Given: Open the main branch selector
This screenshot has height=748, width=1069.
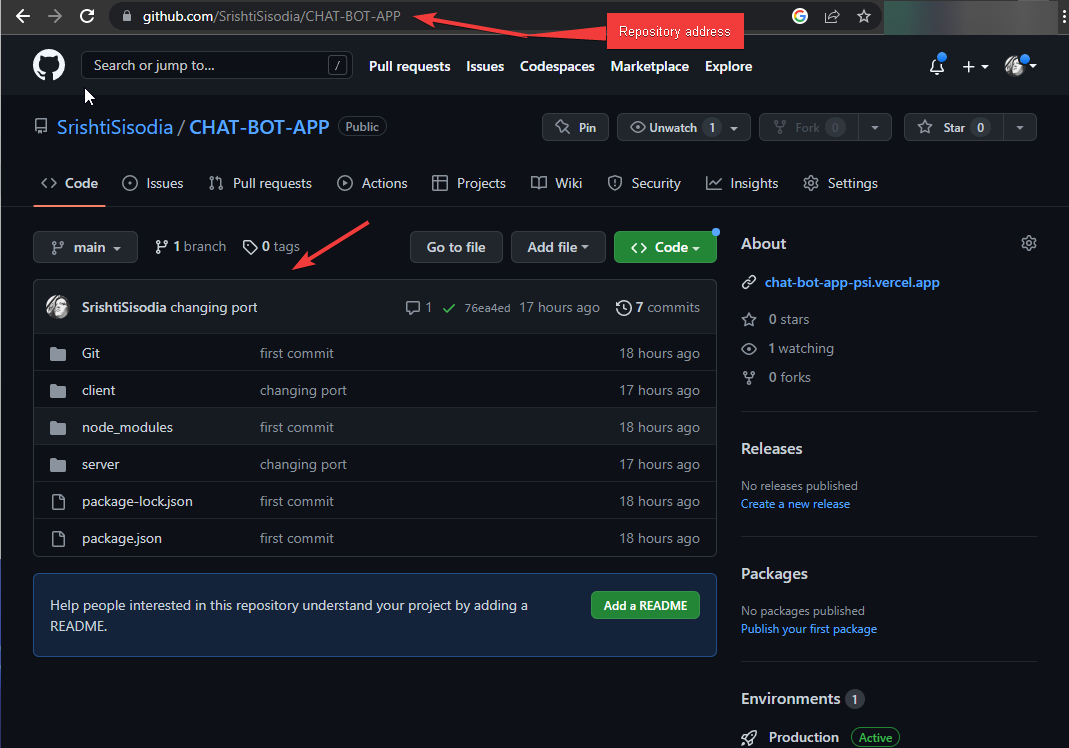Looking at the screenshot, I should [x=85, y=248].
